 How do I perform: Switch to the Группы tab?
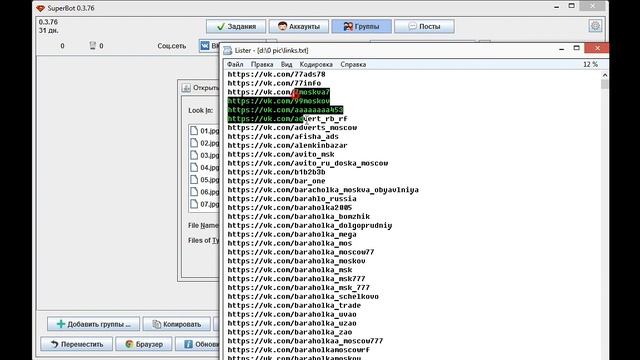click(x=362, y=27)
